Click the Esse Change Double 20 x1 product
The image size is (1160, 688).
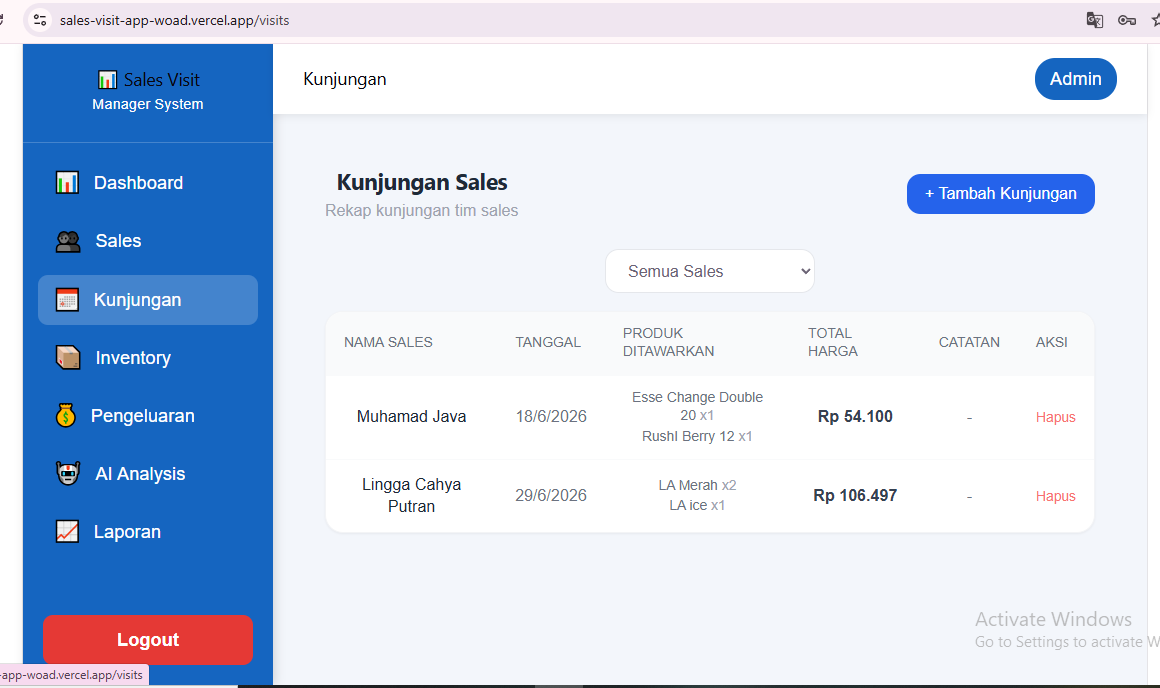(697, 406)
